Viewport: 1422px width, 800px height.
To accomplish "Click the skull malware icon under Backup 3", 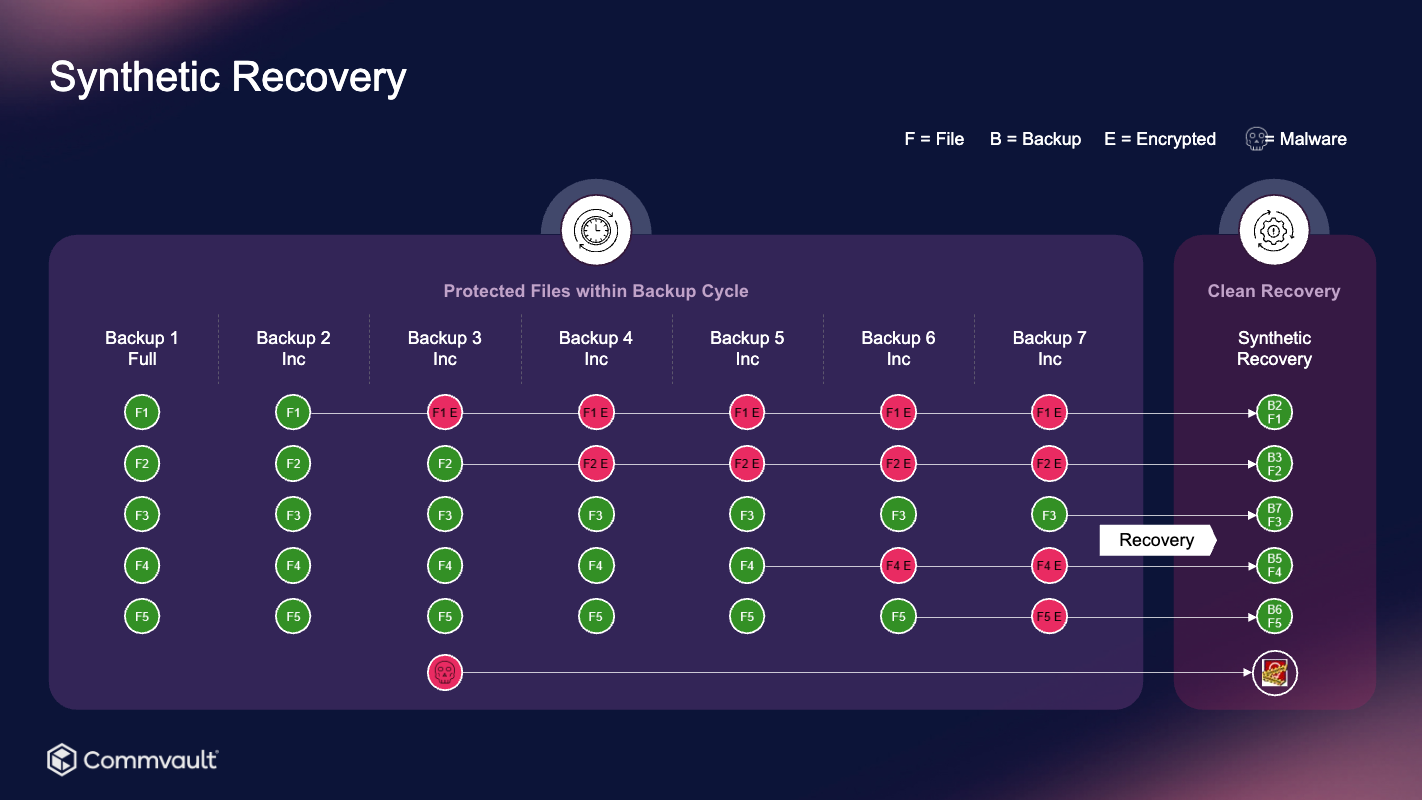I will [445, 672].
